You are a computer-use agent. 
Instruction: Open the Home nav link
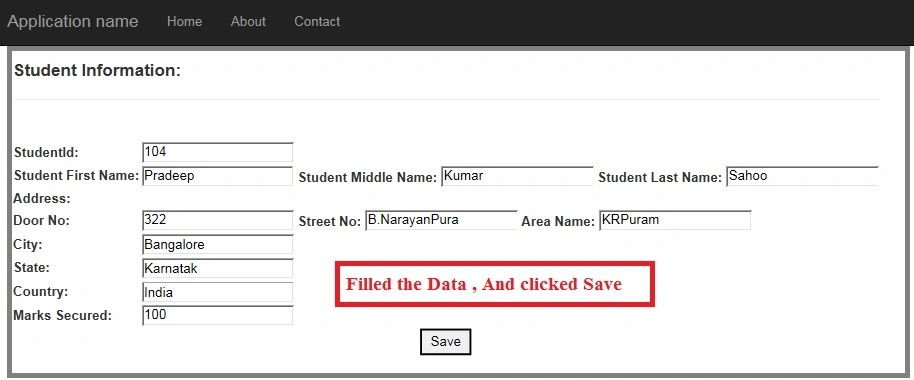[184, 22]
